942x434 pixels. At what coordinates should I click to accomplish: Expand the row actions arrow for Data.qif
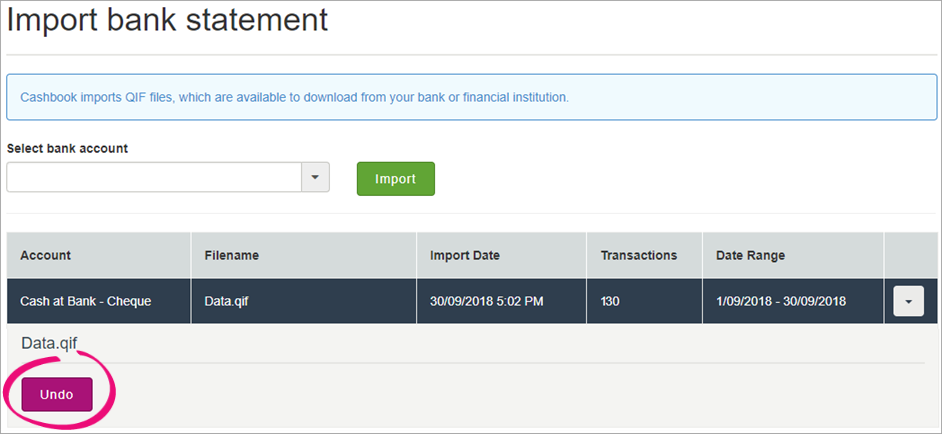(x=908, y=301)
